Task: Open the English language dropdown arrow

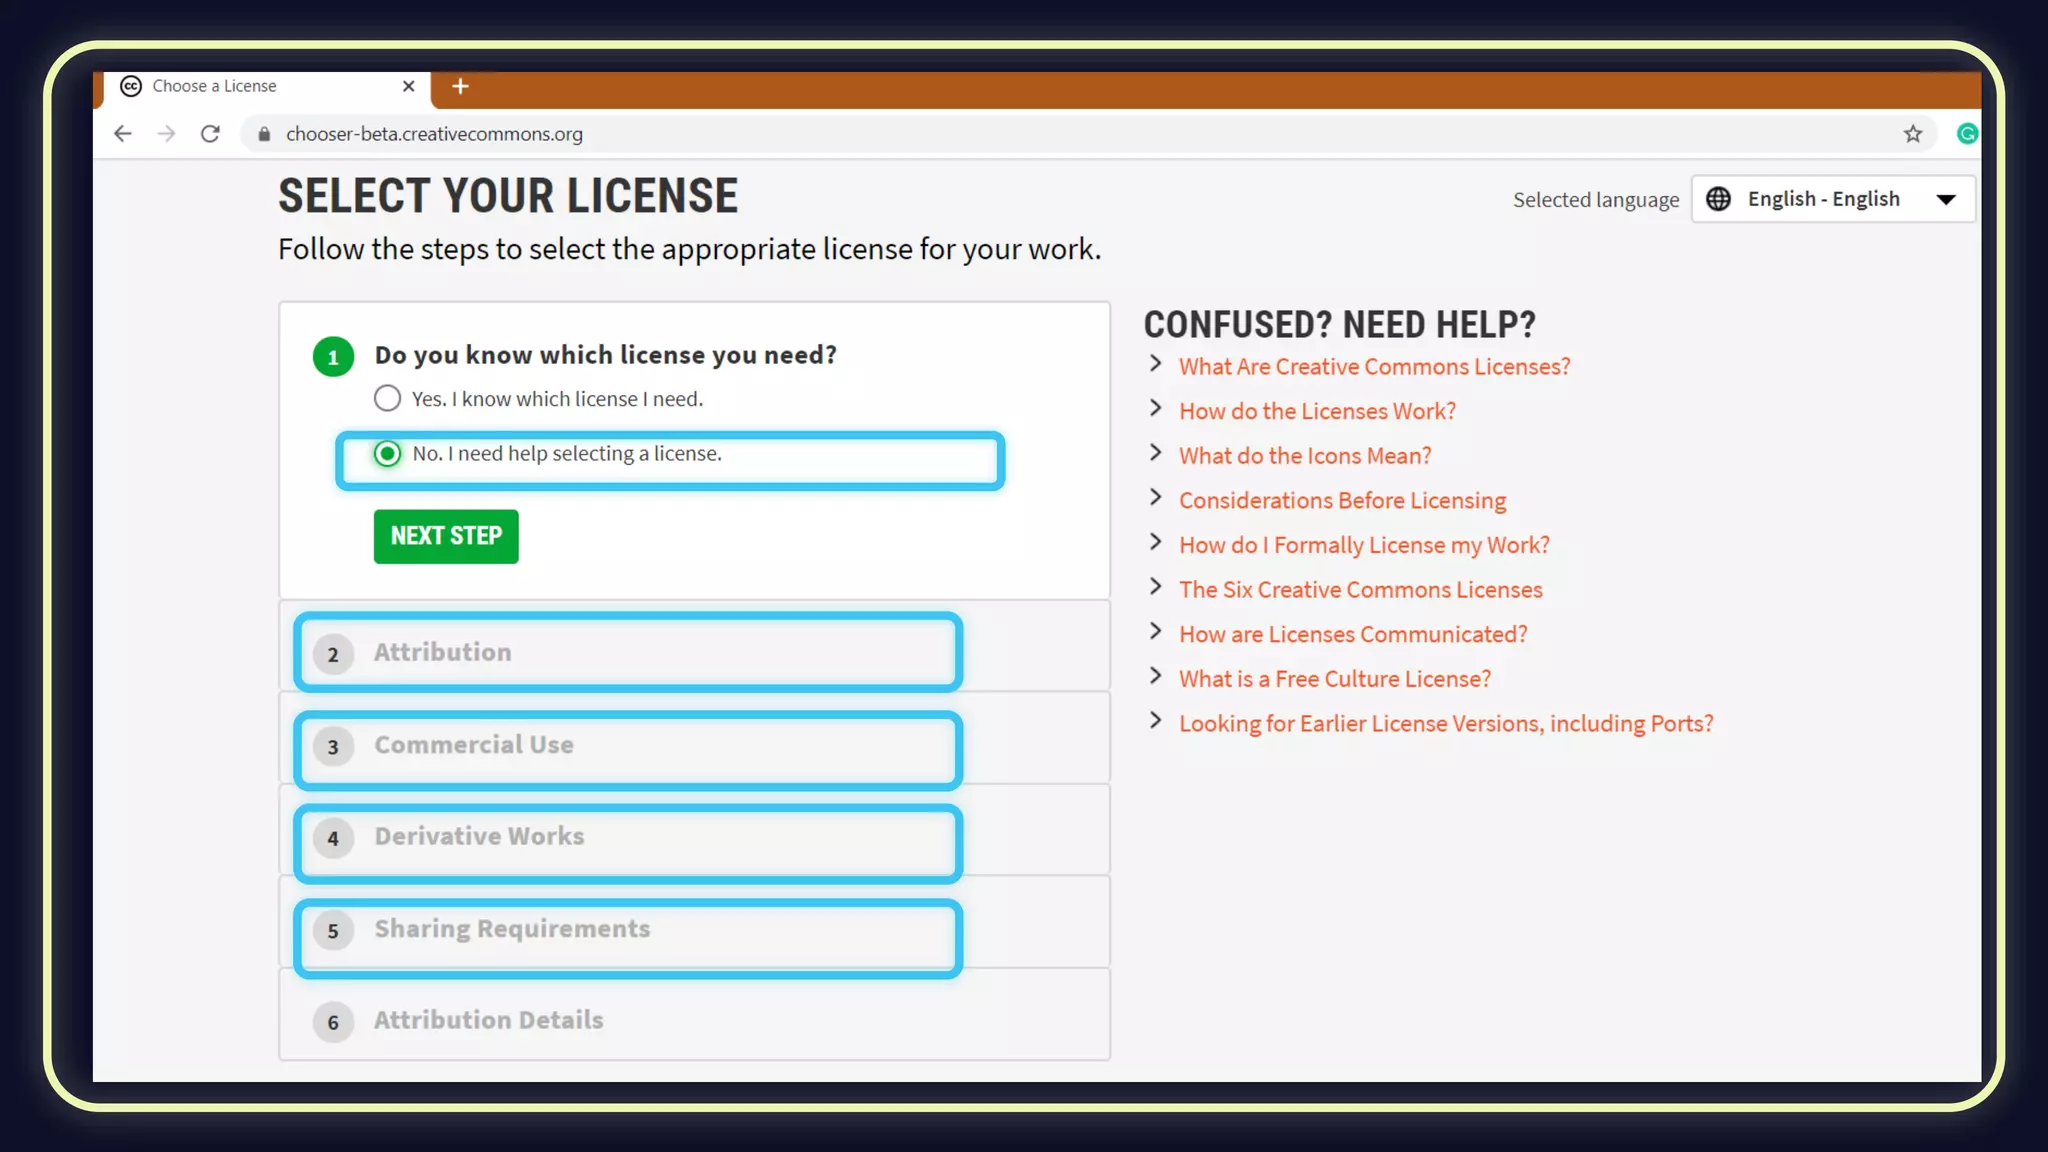Action: click(1945, 199)
